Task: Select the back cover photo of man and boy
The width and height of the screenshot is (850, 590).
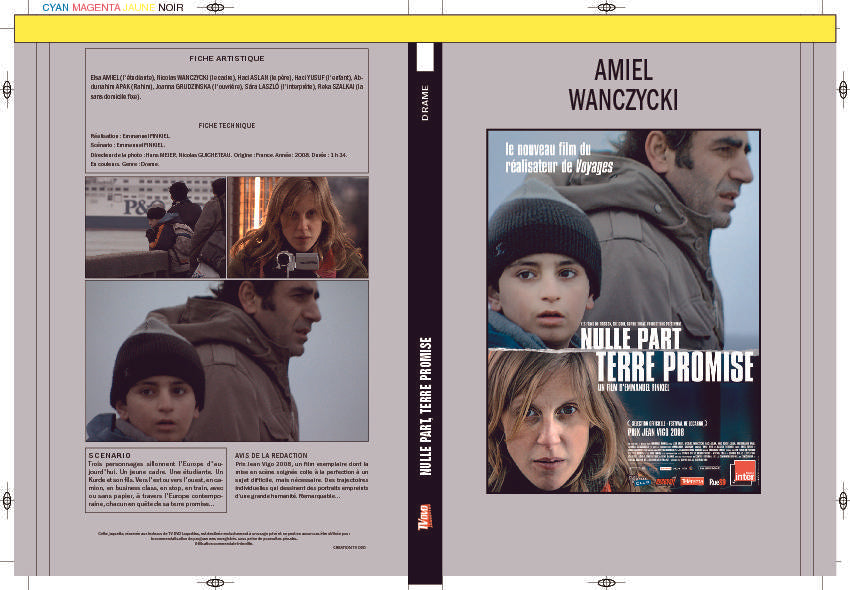Action: click(x=227, y=361)
